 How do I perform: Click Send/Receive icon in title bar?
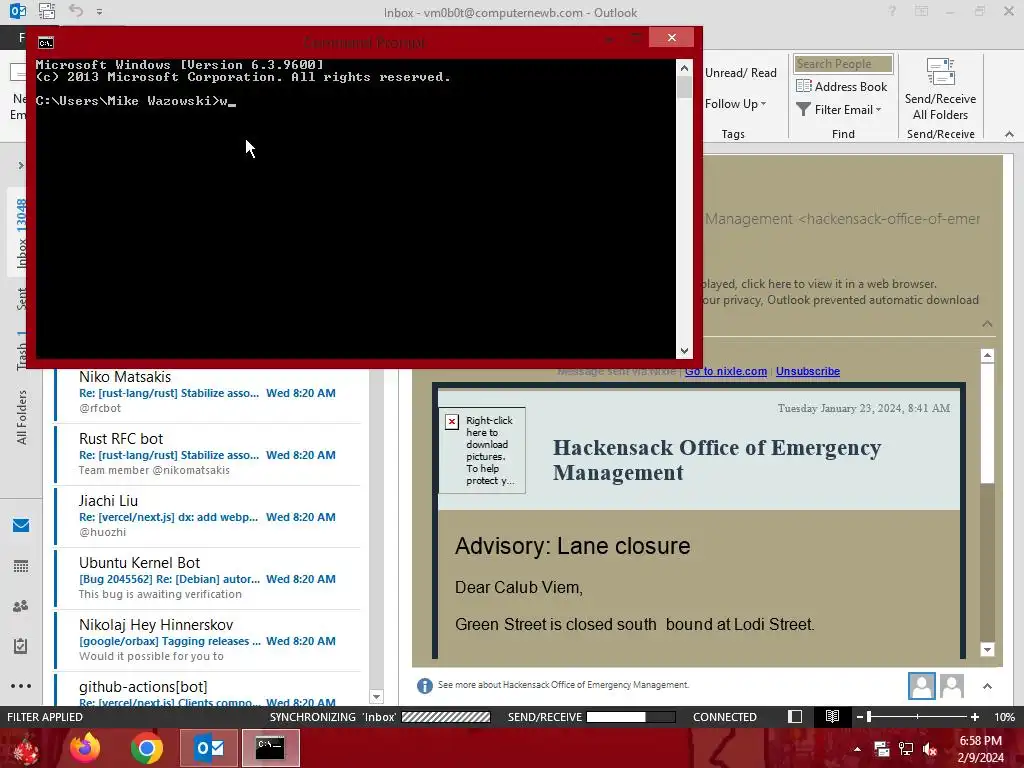(46, 11)
